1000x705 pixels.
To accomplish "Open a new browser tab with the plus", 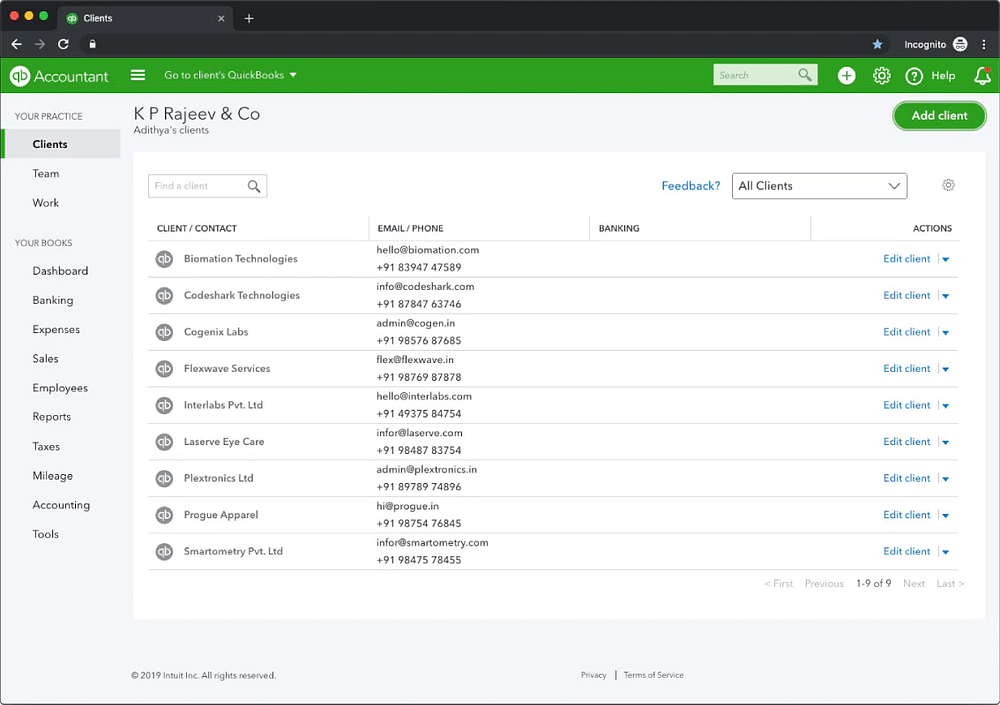I will [x=249, y=19].
